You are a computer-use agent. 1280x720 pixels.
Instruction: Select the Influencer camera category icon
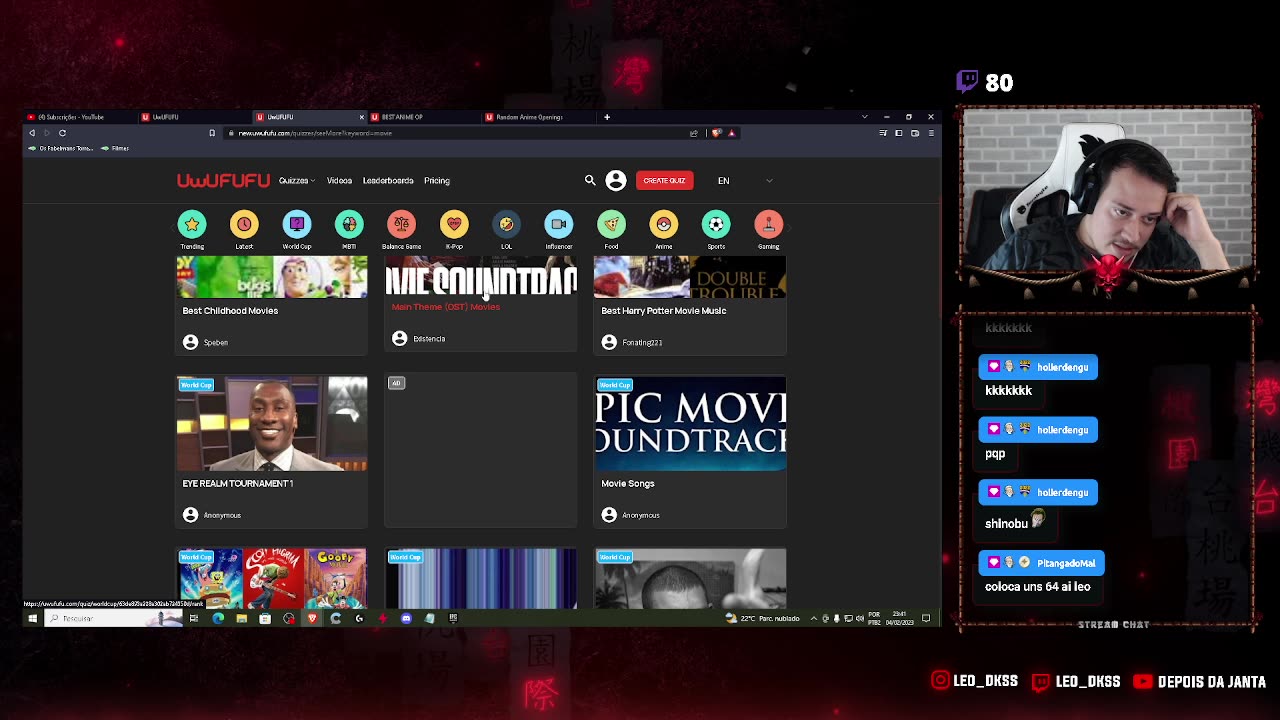tap(559, 224)
